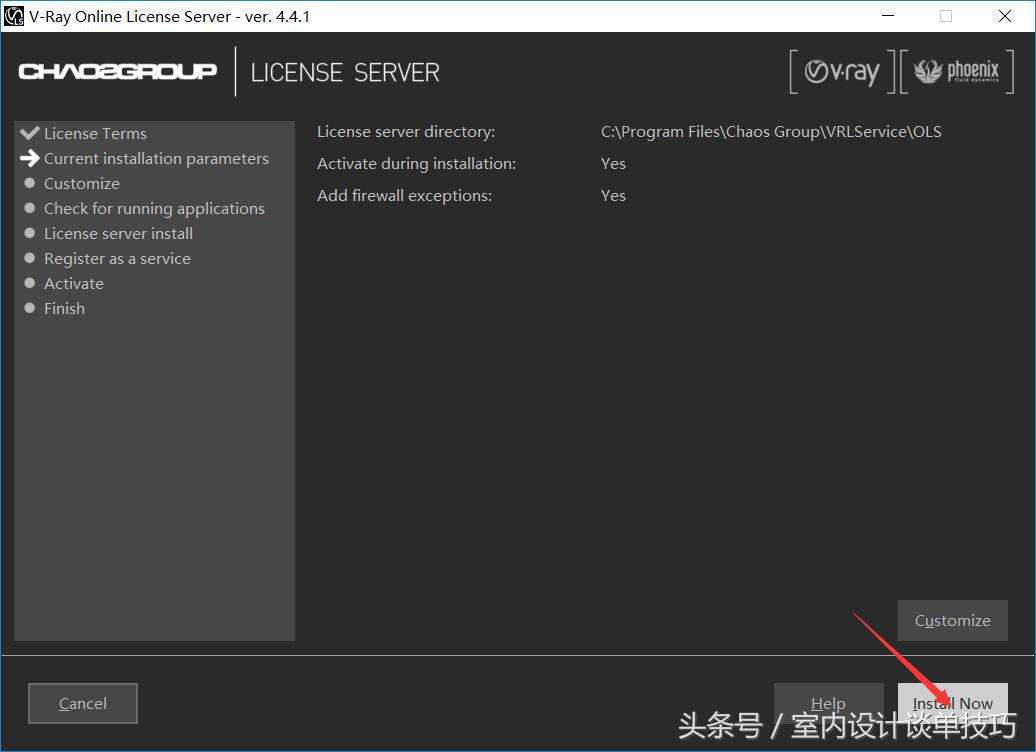Open the Help button
This screenshot has width=1036, height=752.
[x=829, y=703]
